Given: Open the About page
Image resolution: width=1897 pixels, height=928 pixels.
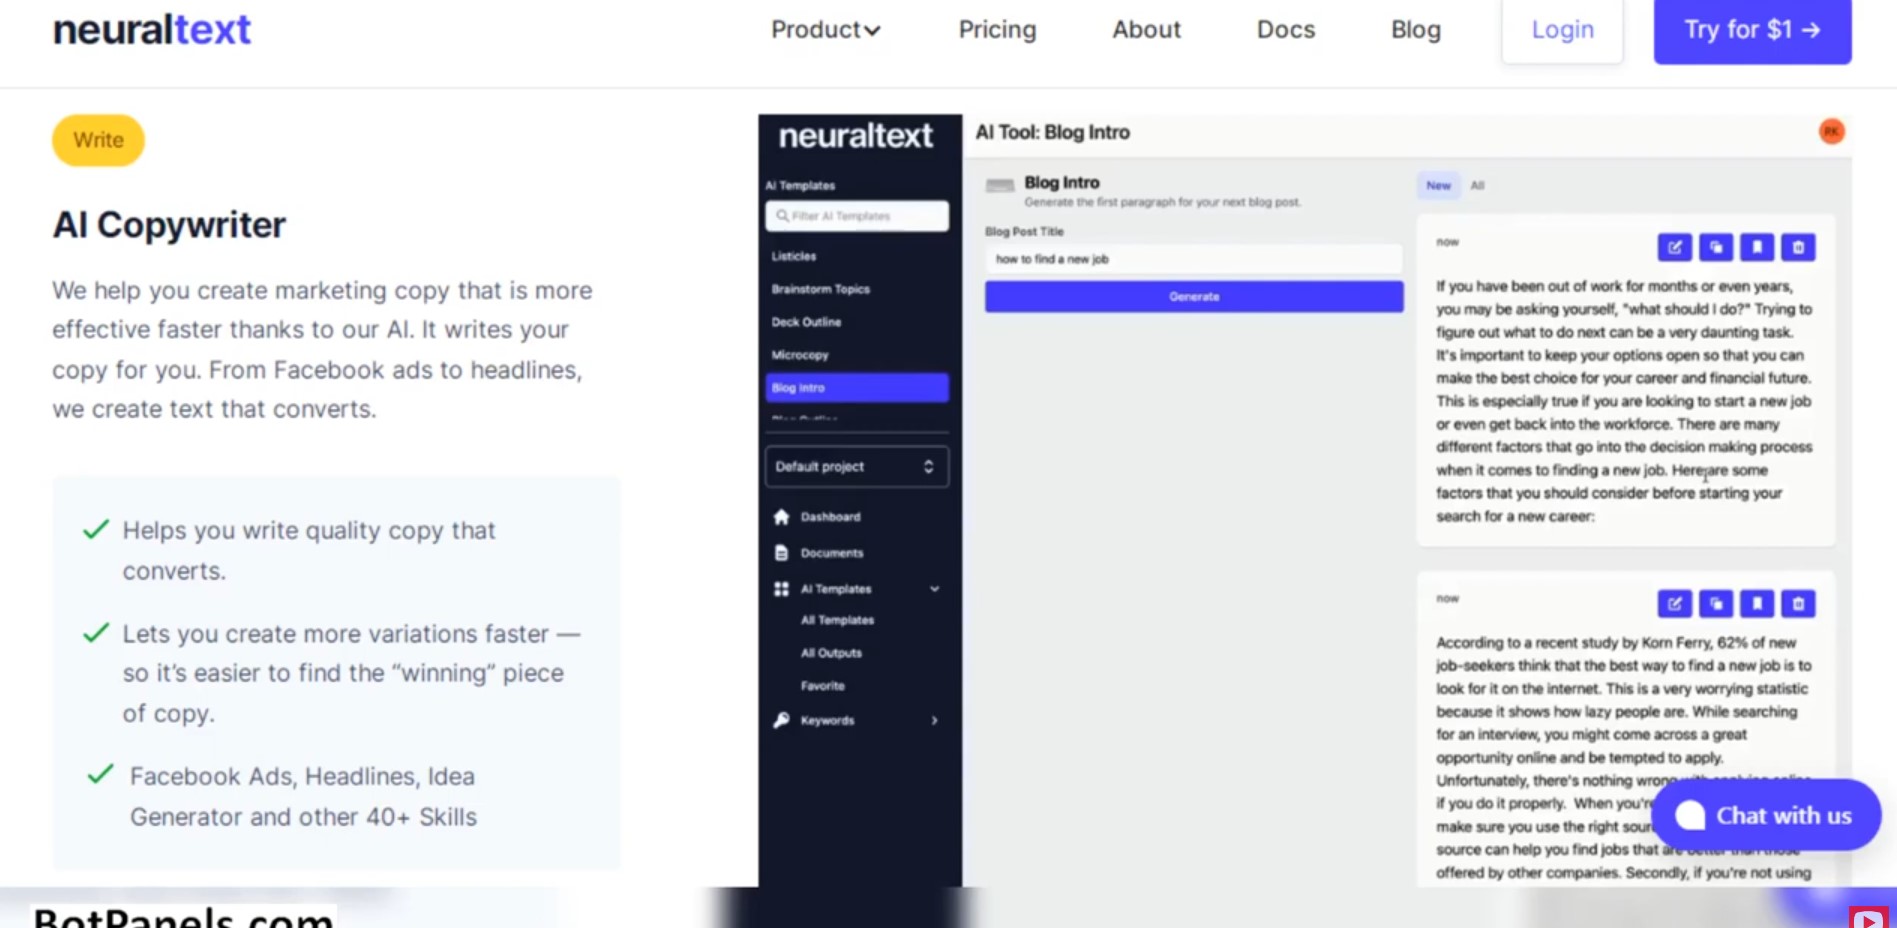Looking at the screenshot, I should tap(1147, 30).
